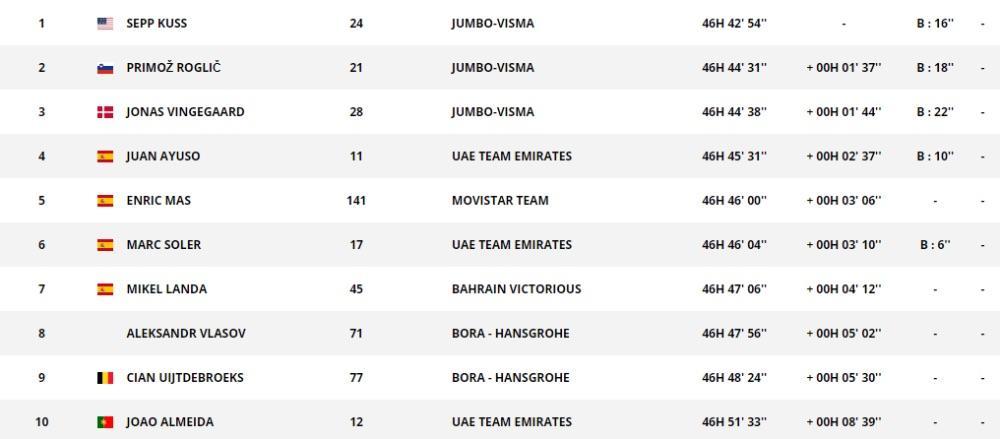Click the Belgian flag beside Cian Uijtdebroeks

point(105,378)
